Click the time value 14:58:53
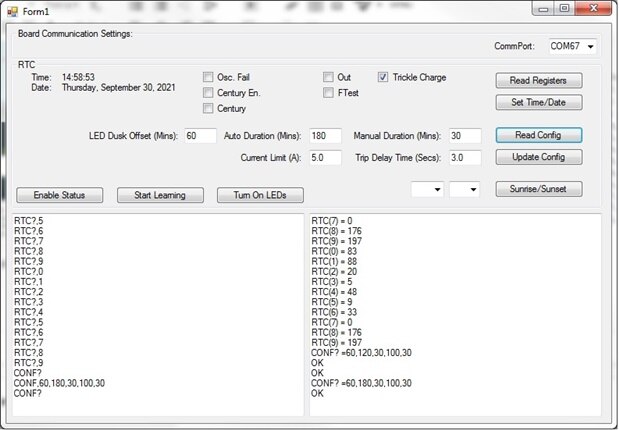 [78, 77]
